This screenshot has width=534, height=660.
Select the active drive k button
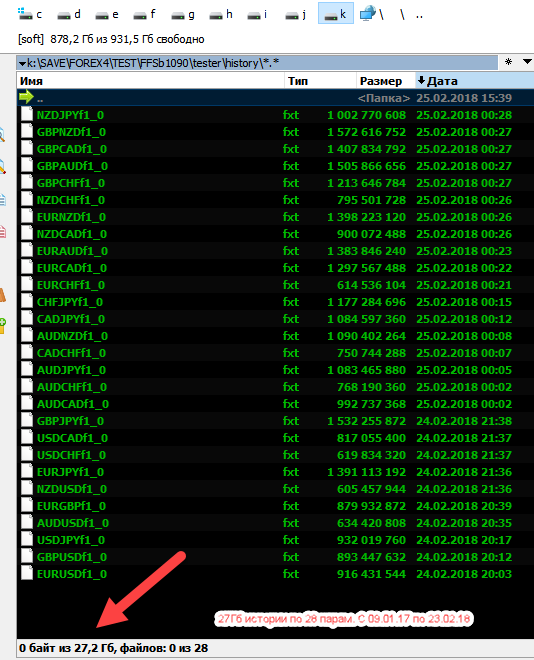pos(336,13)
